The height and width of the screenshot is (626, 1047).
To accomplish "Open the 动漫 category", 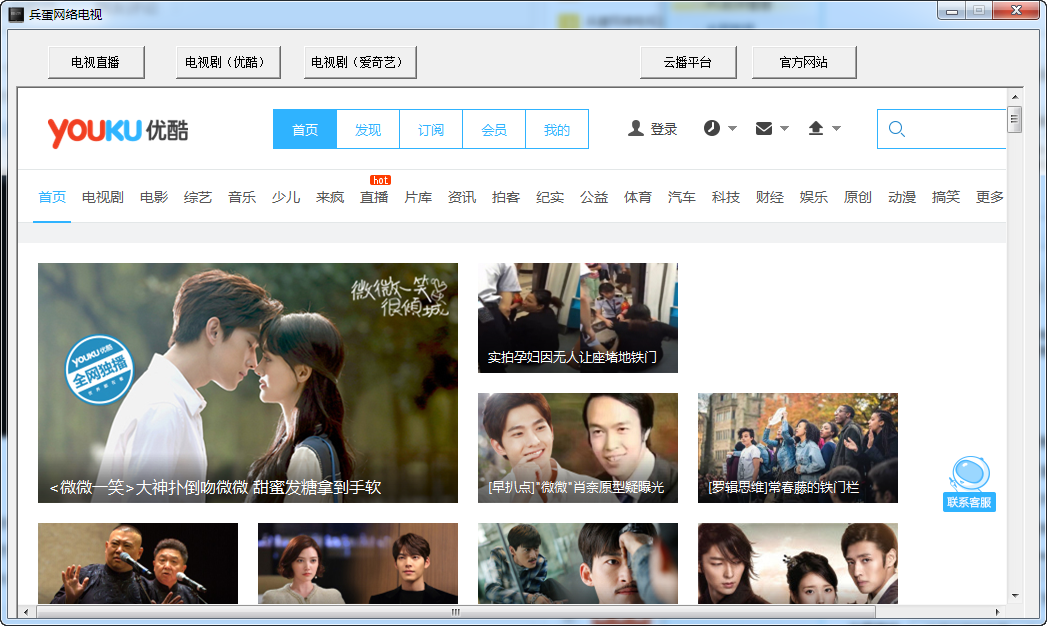I will [x=902, y=197].
